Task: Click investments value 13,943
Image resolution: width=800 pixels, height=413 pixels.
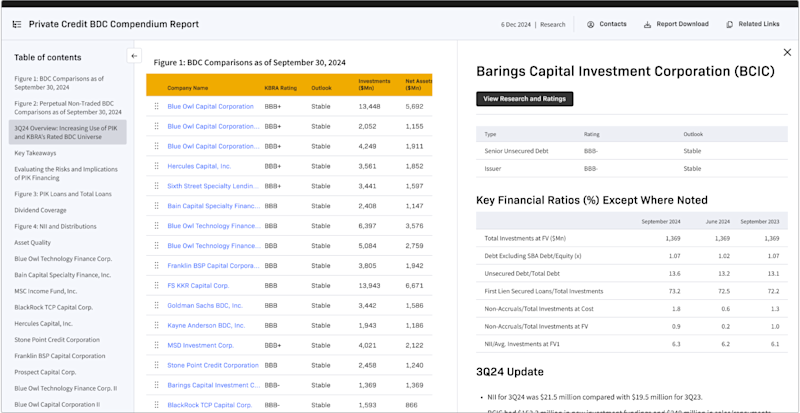Action: point(369,285)
